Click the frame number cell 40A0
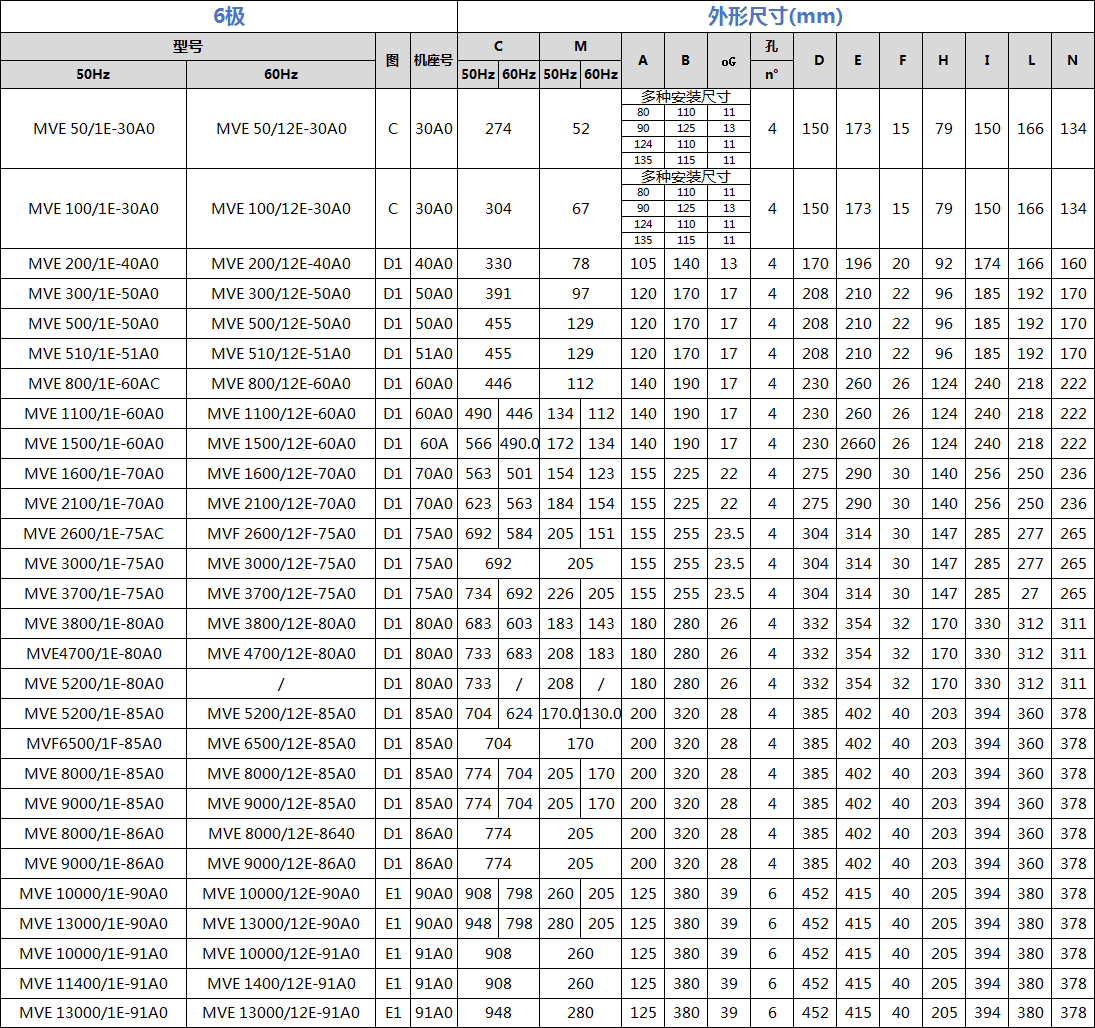1095x1028 pixels. pos(433,264)
